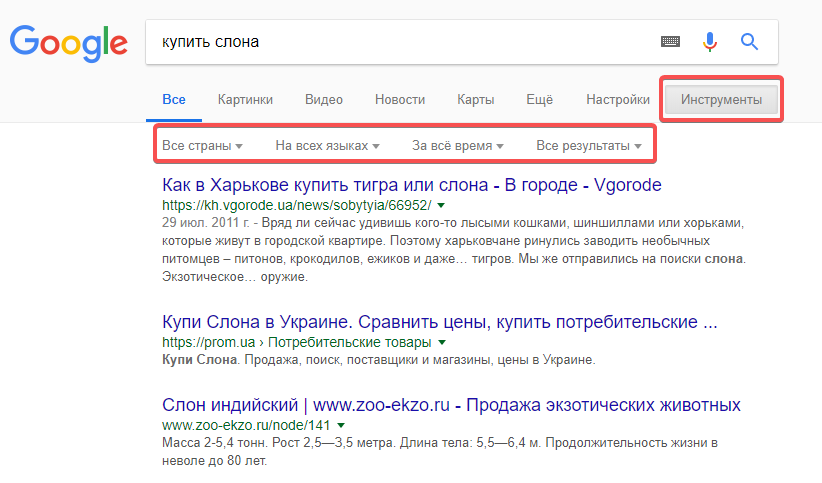Click the Google logo

pyautogui.click(x=69, y=43)
